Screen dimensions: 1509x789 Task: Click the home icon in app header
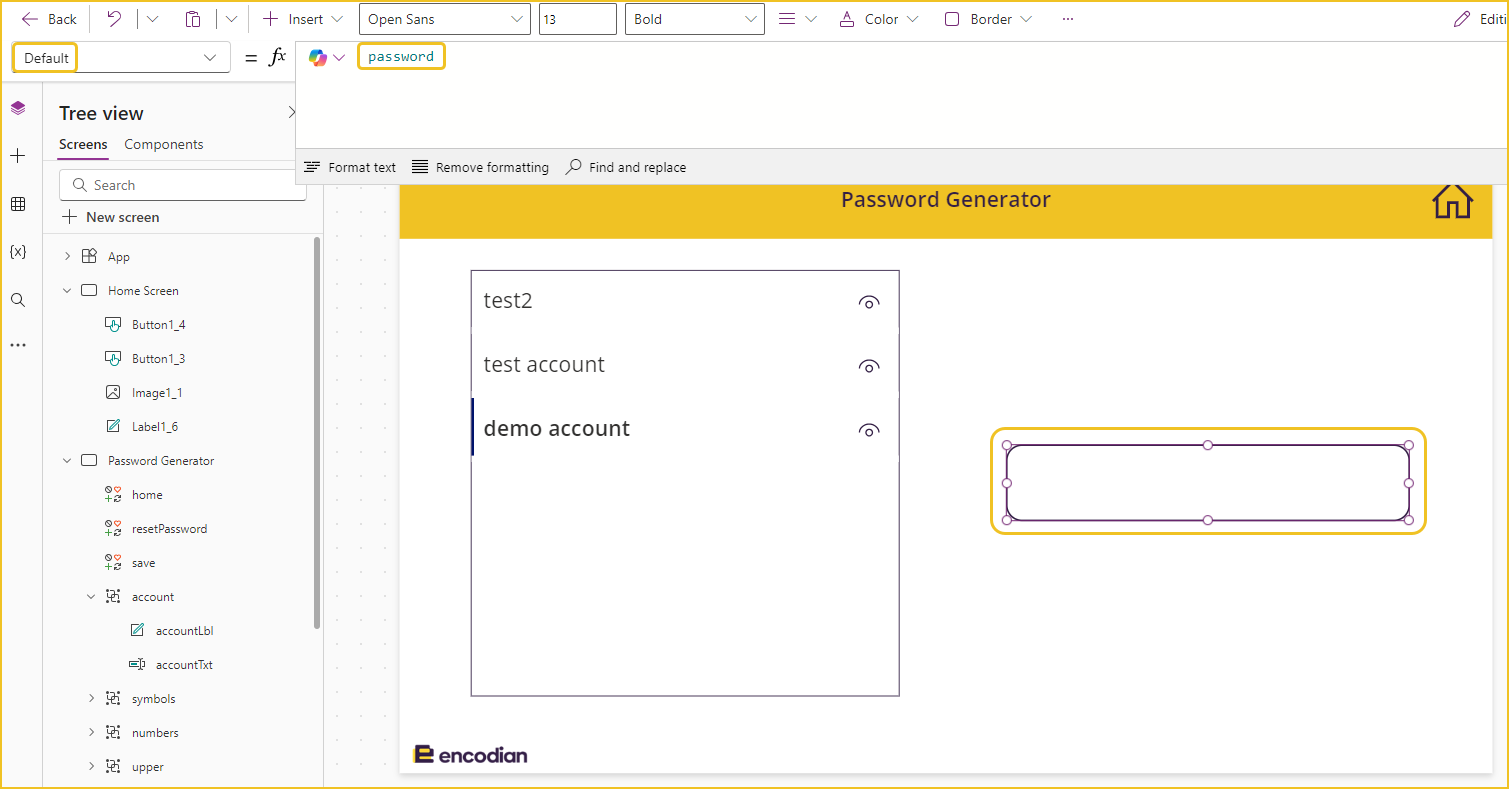(1452, 200)
